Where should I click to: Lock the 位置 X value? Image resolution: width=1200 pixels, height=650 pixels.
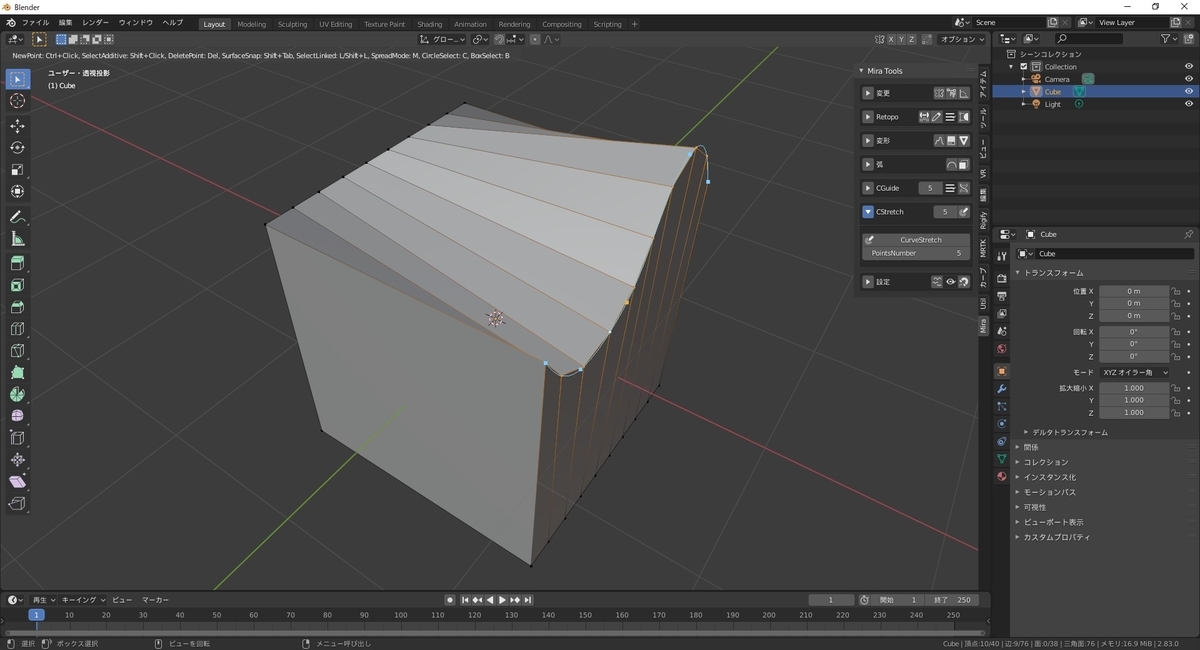1176,291
